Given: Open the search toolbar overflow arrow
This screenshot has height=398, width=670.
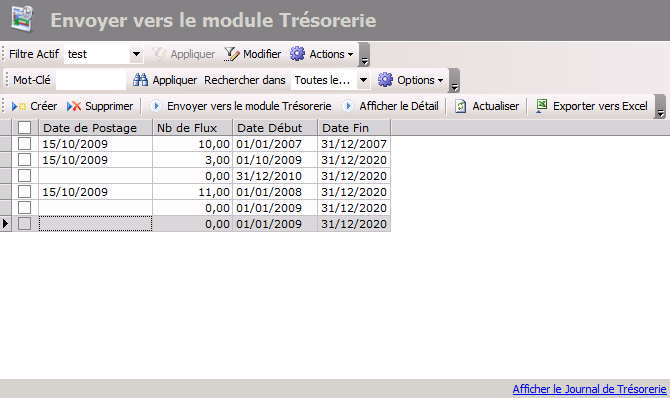Looking at the screenshot, I should pyautogui.click(x=454, y=80).
